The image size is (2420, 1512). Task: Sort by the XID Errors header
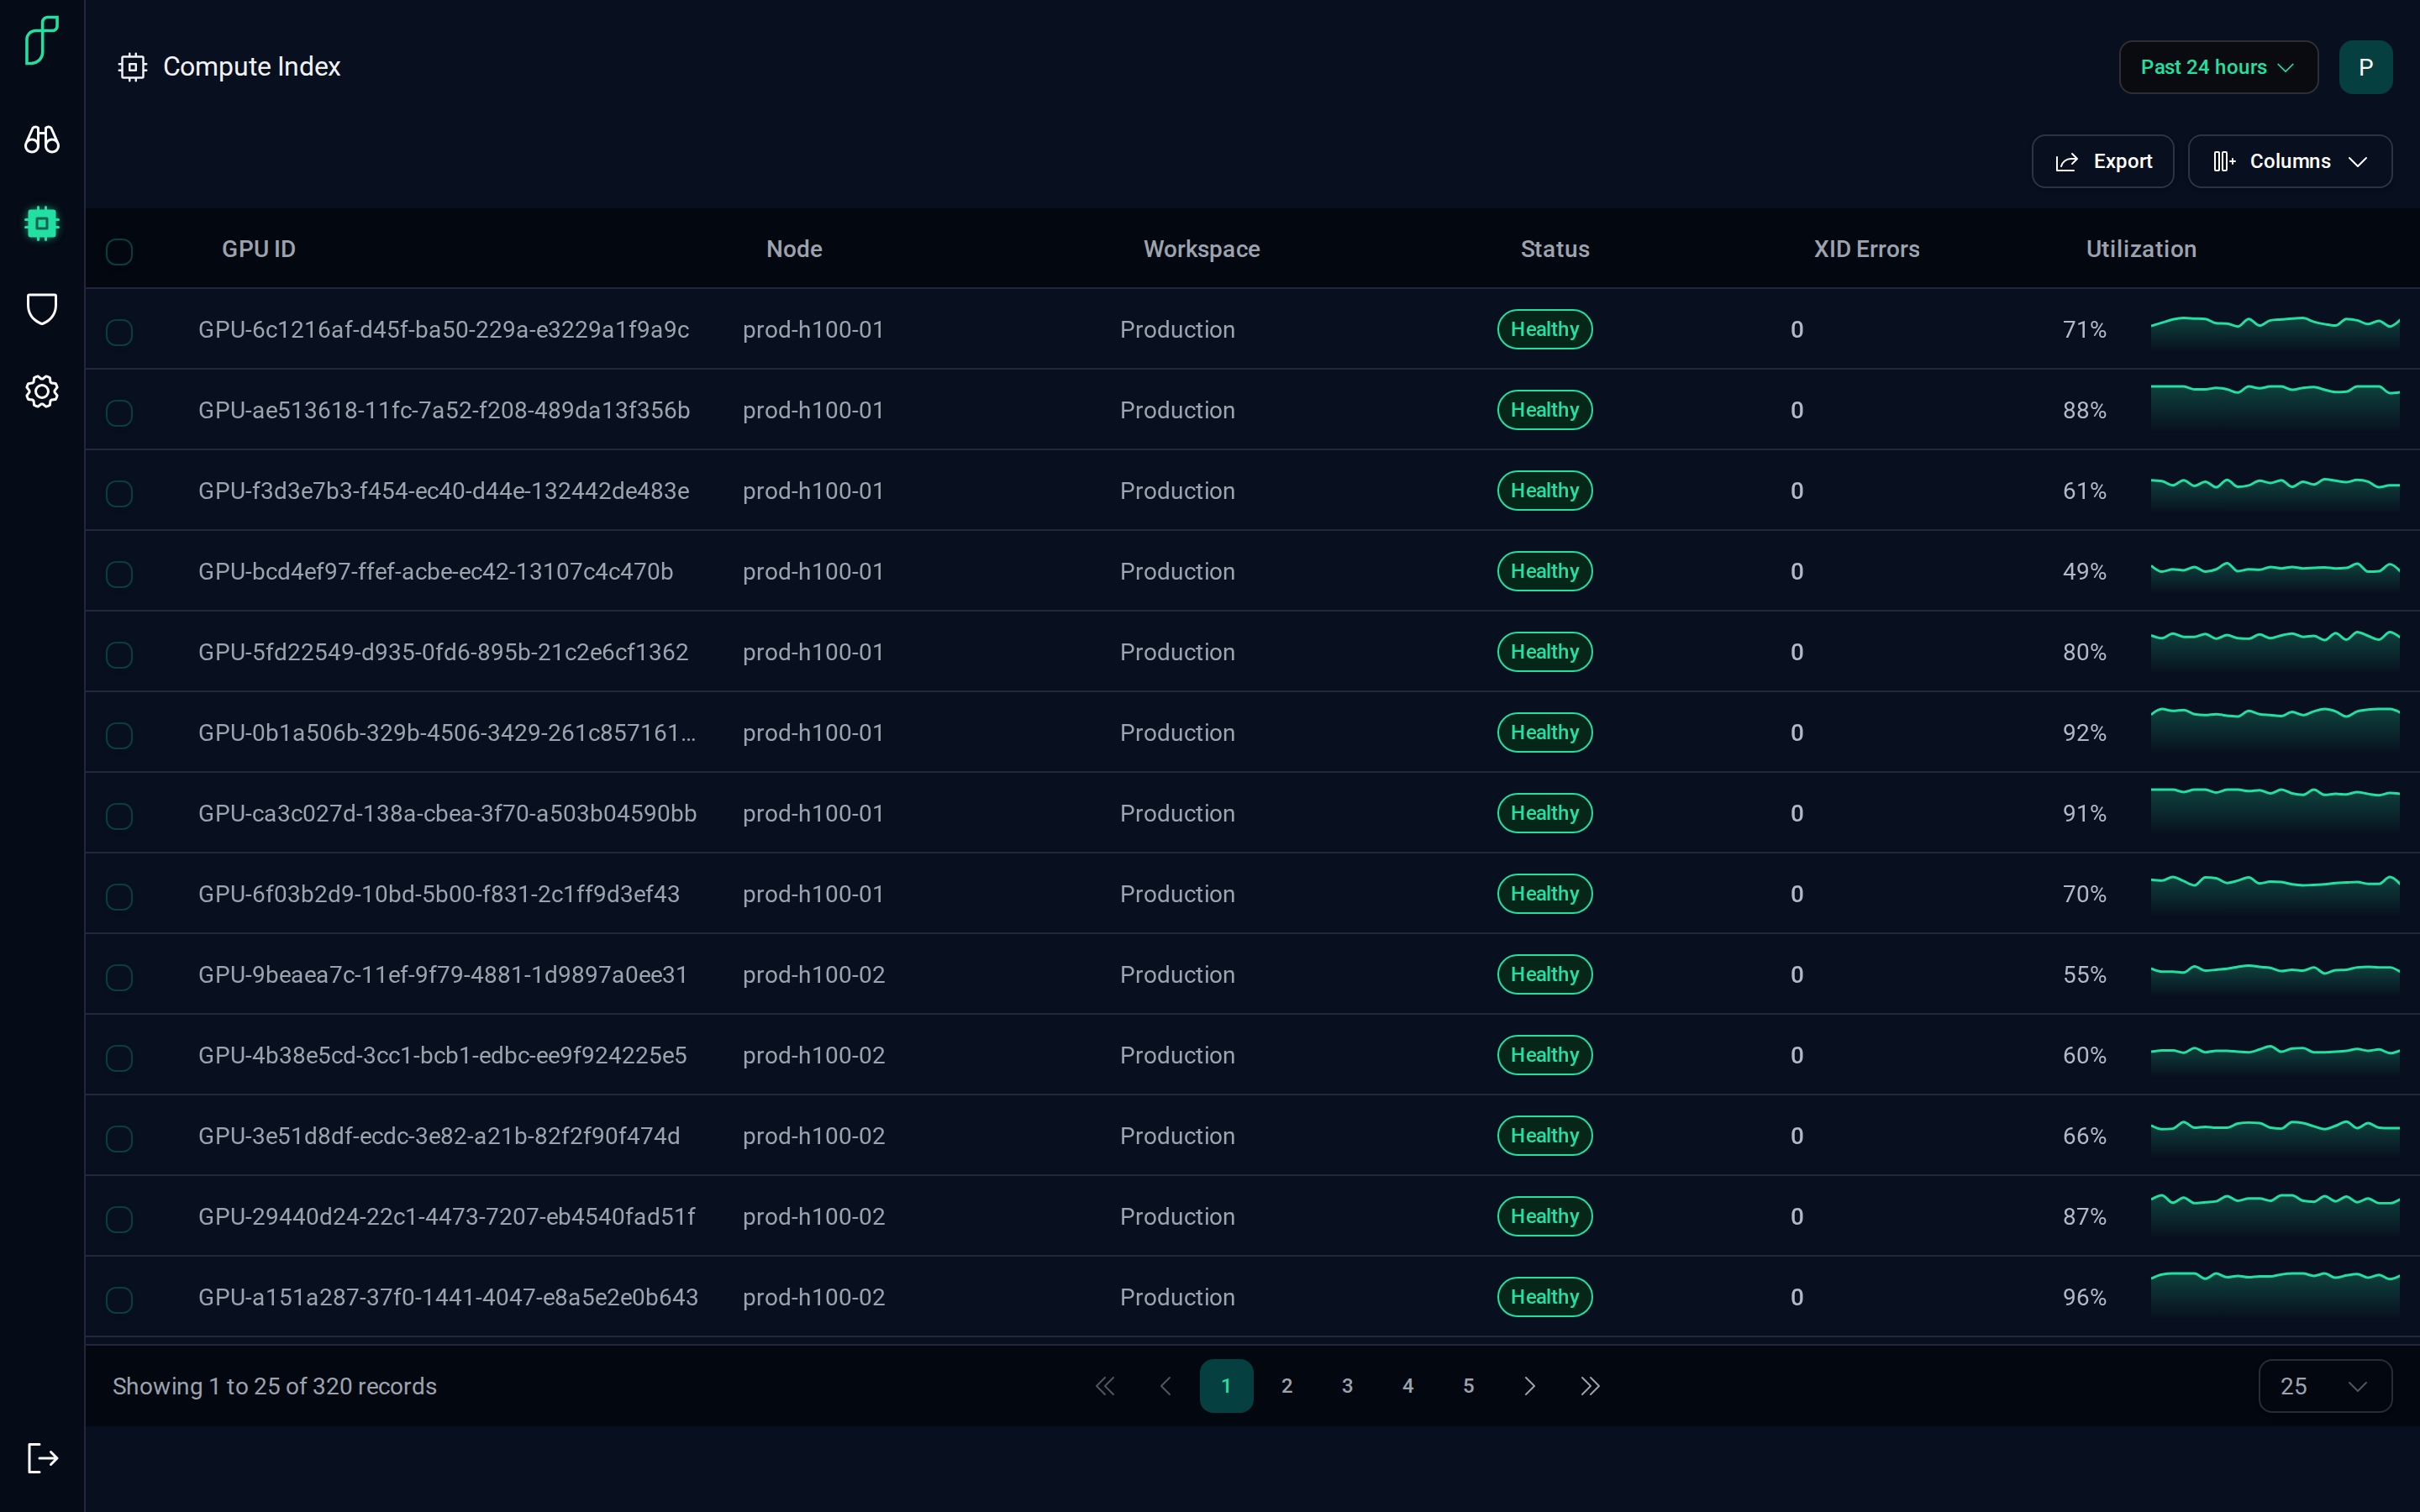[1866, 249]
